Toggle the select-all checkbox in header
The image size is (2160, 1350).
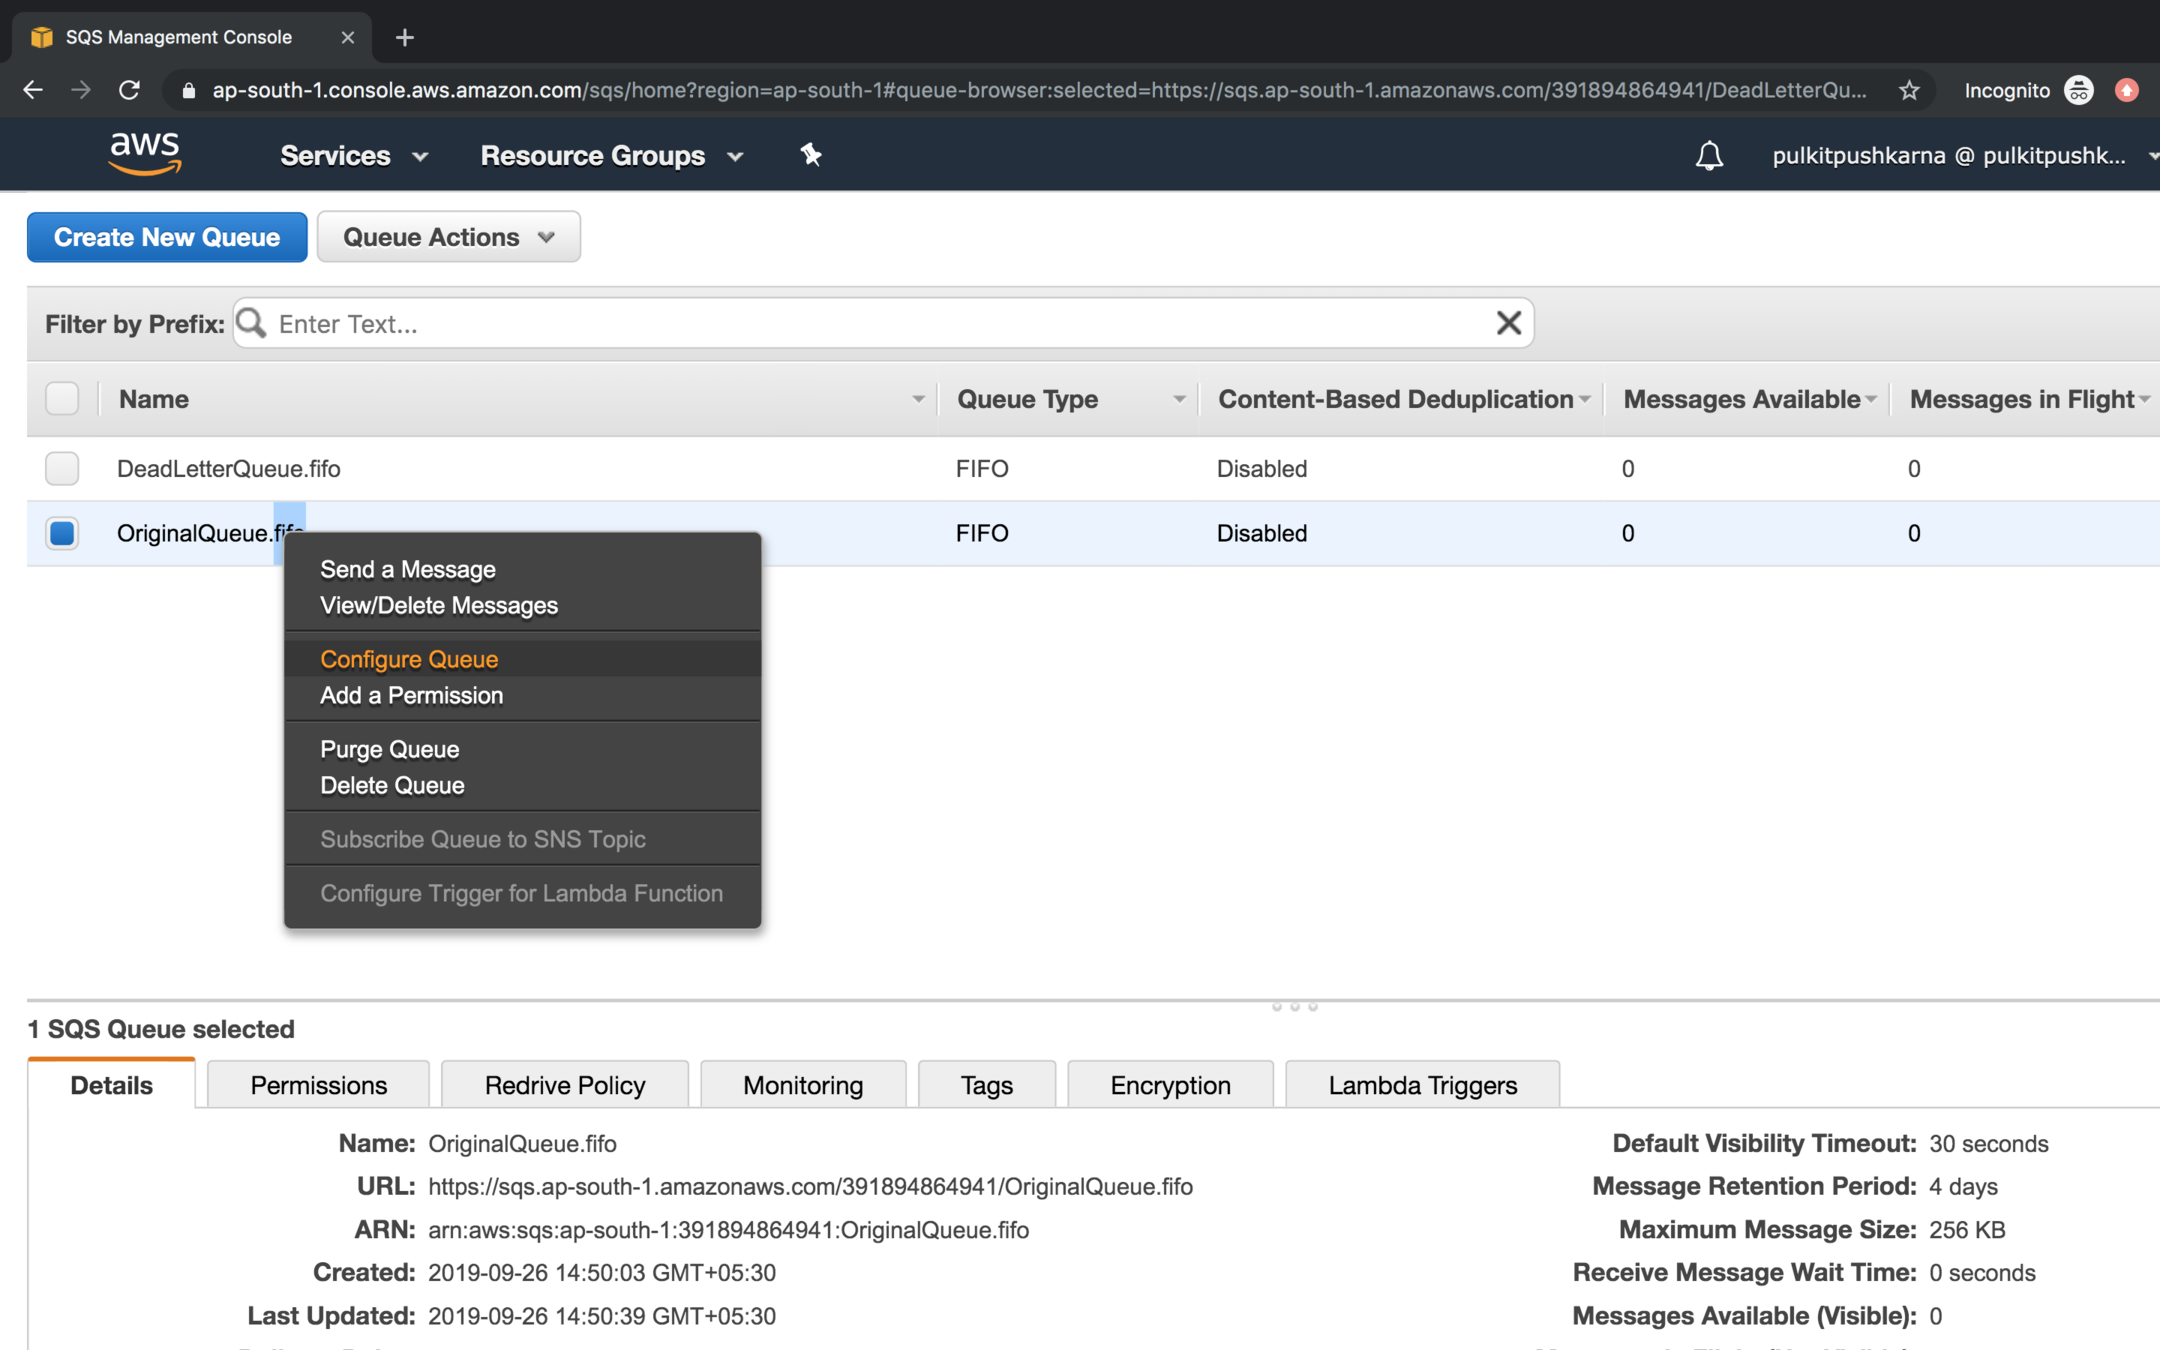62,398
